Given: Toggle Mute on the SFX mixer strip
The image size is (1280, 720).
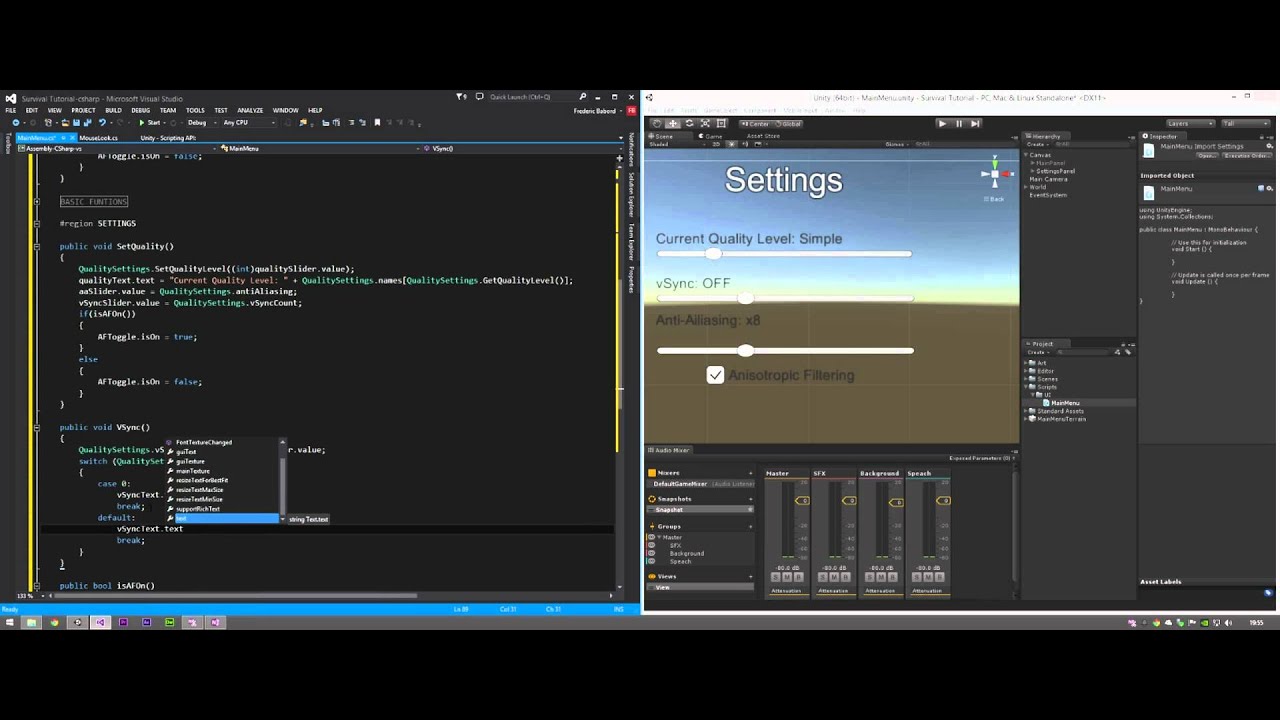Looking at the screenshot, I should click(834, 577).
